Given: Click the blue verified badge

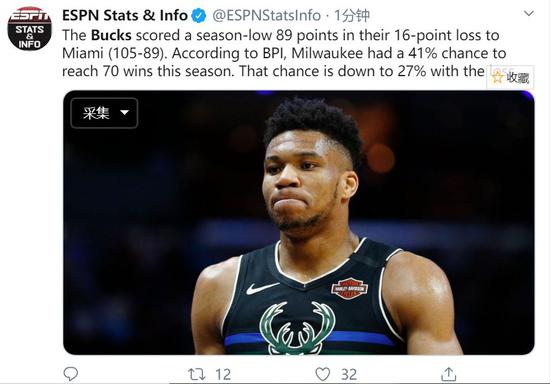Looking at the screenshot, I should coord(199,16).
